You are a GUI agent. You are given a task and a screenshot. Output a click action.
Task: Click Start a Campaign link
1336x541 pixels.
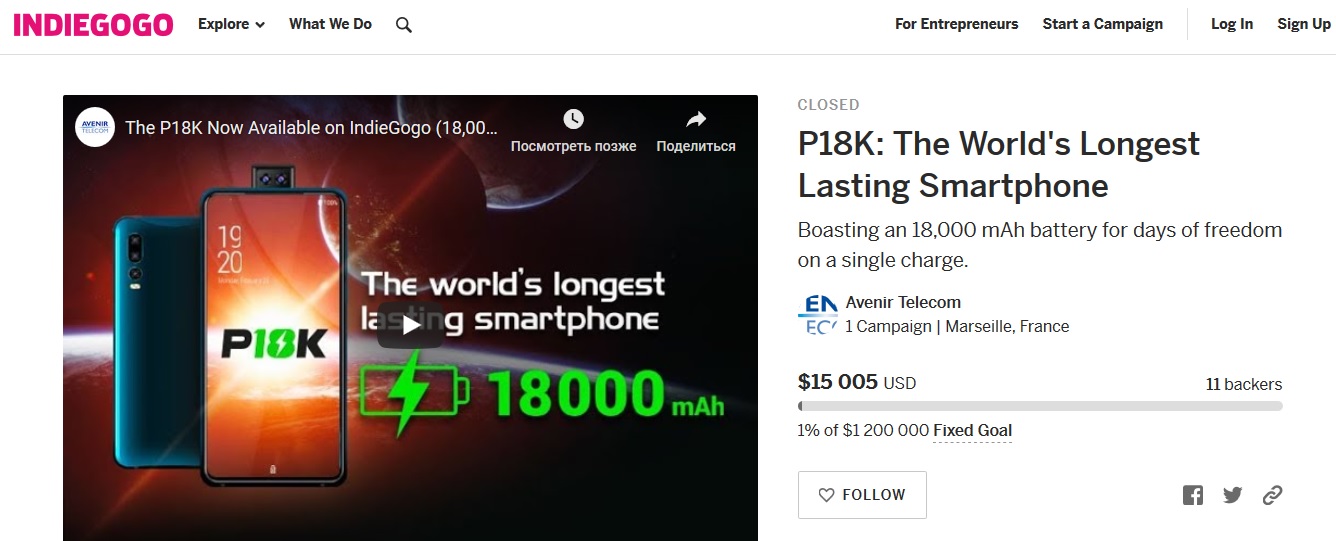[1102, 25]
